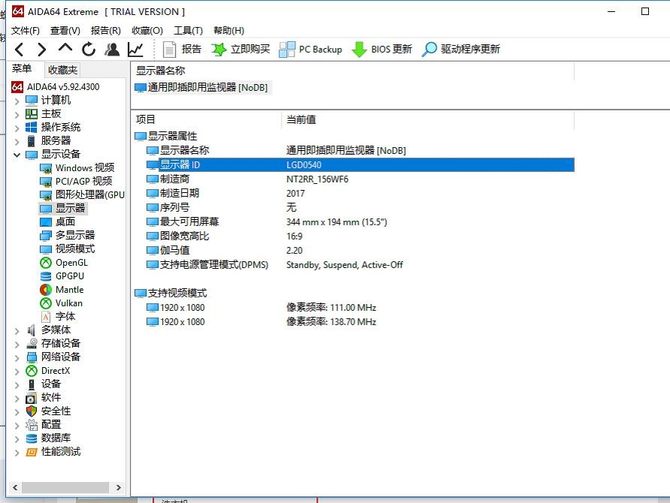Open the graph chart toolbar icon
The height and width of the screenshot is (503, 670).
pyautogui.click(x=135, y=50)
